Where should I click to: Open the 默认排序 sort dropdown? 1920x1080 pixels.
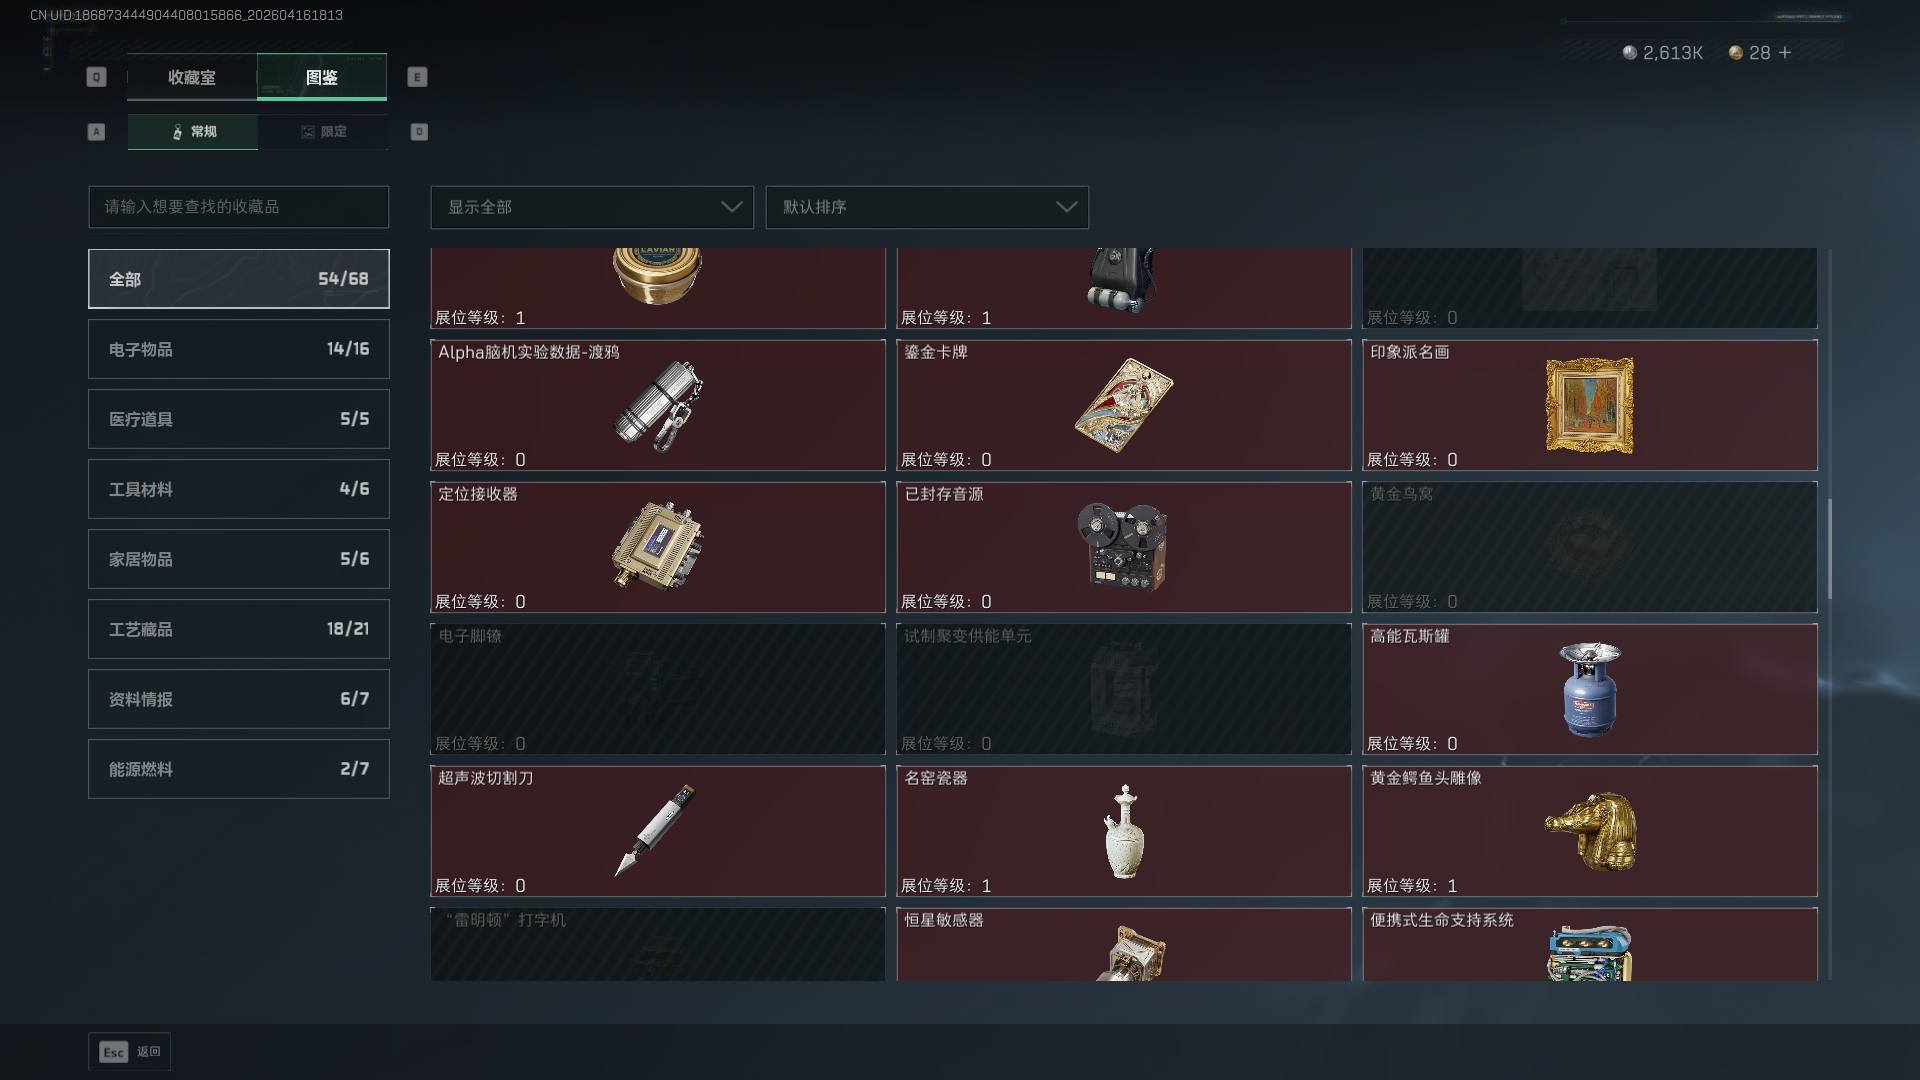click(x=927, y=207)
